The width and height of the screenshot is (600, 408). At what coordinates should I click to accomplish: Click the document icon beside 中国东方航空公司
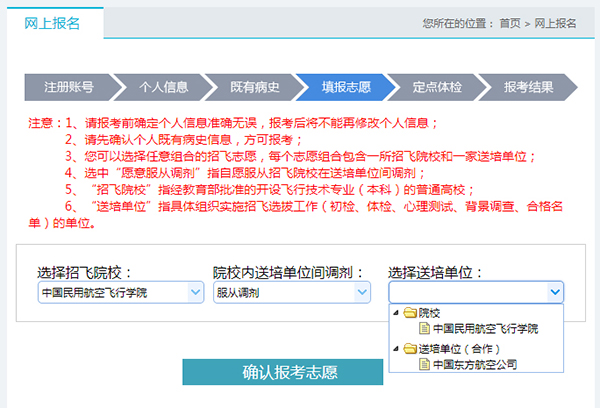[425, 365]
